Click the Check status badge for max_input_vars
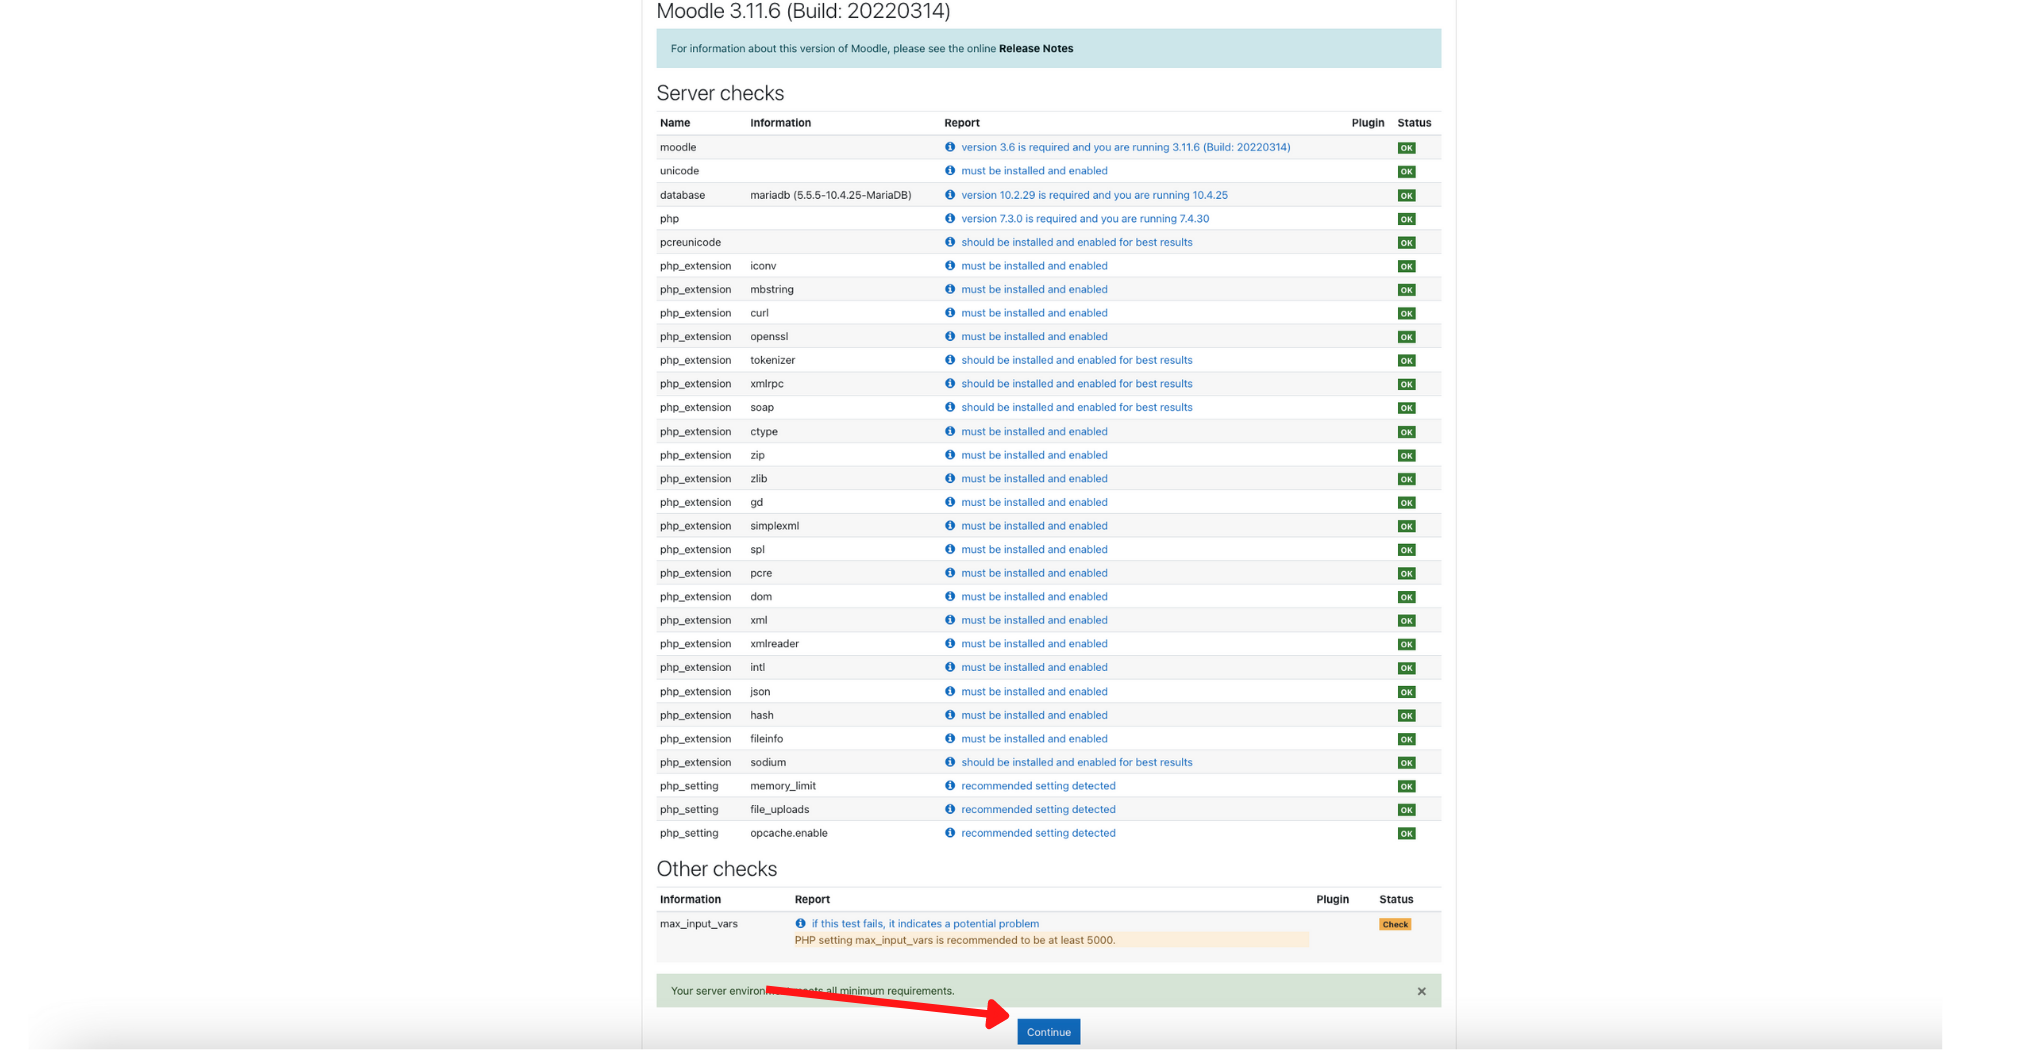The height and width of the screenshot is (1050, 2019). (1395, 924)
